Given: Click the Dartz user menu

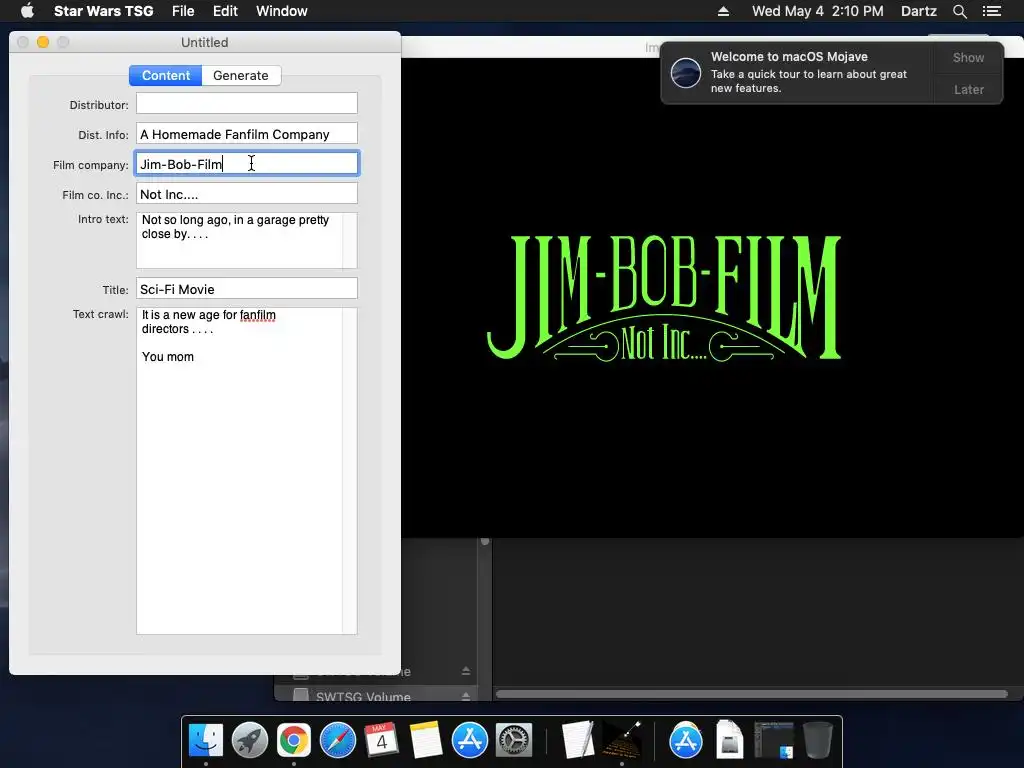Looking at the screenshot, I should tap(918, 11).
